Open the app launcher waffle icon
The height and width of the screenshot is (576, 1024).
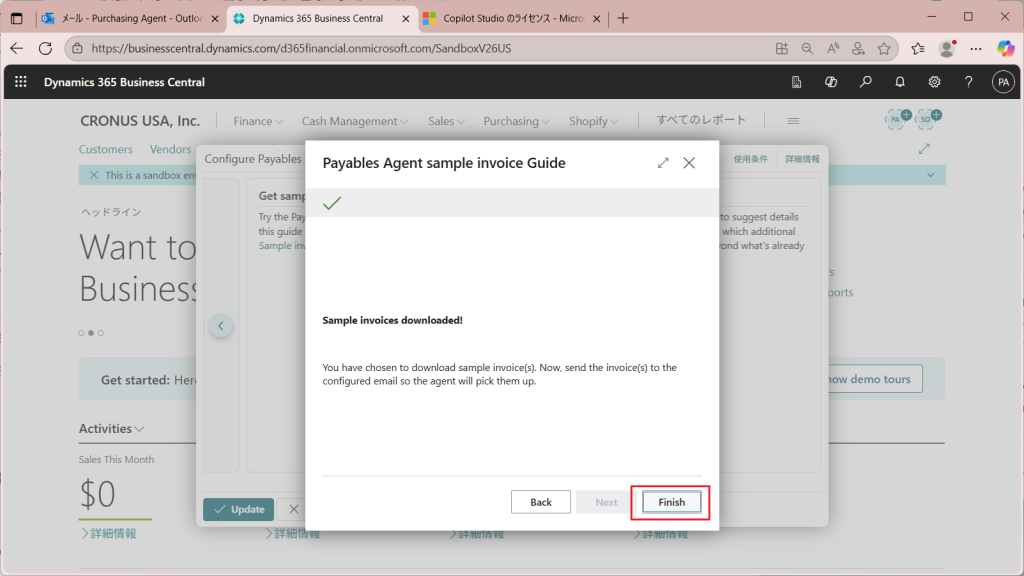click(21, 82)
